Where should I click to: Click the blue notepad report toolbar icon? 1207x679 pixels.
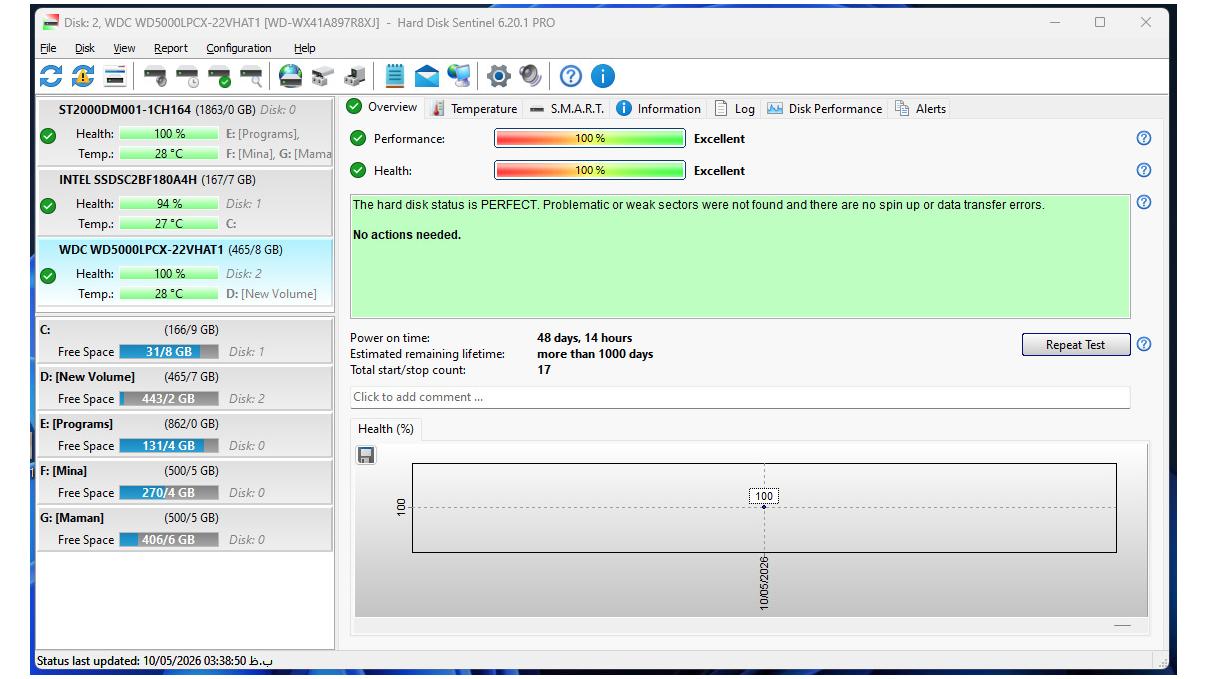pyautogui.click(x=395, y=76)
